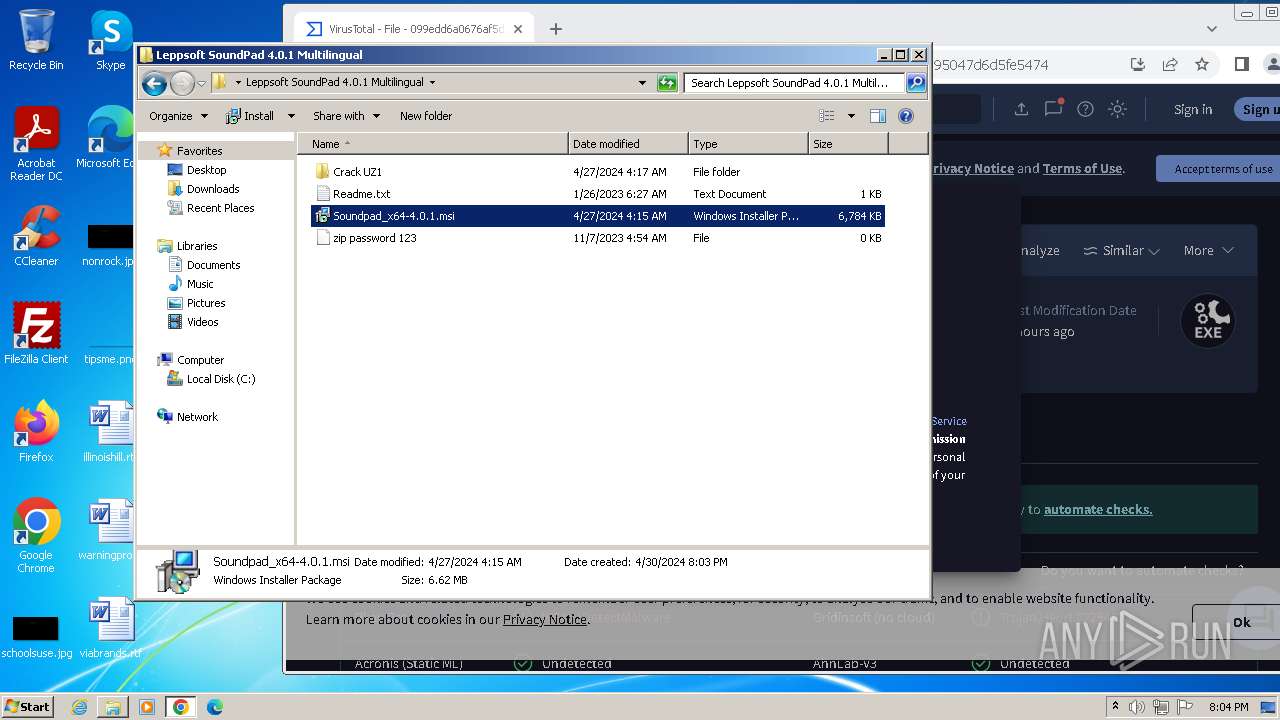
Task: Close the VirusTotal browser tab
Action: 518,29
